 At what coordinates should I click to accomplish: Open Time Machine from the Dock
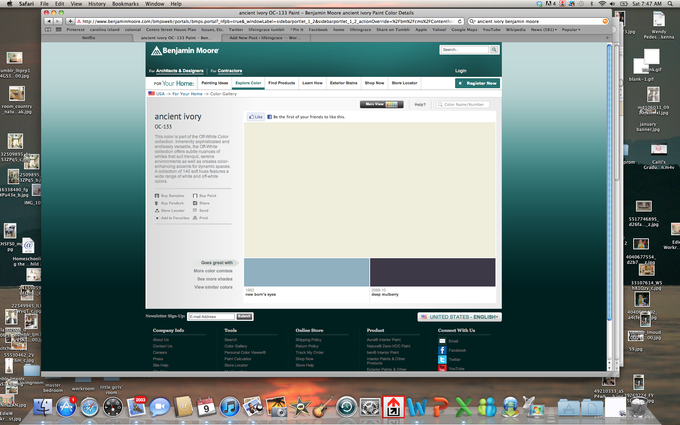pos(347,408)
